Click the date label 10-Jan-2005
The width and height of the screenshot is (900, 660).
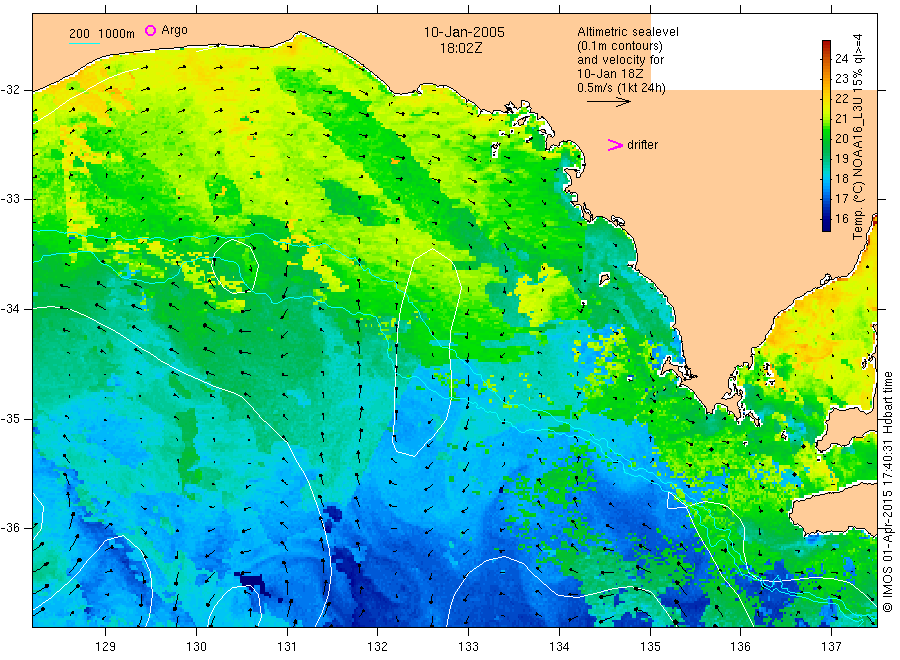[x=464, y=32]
